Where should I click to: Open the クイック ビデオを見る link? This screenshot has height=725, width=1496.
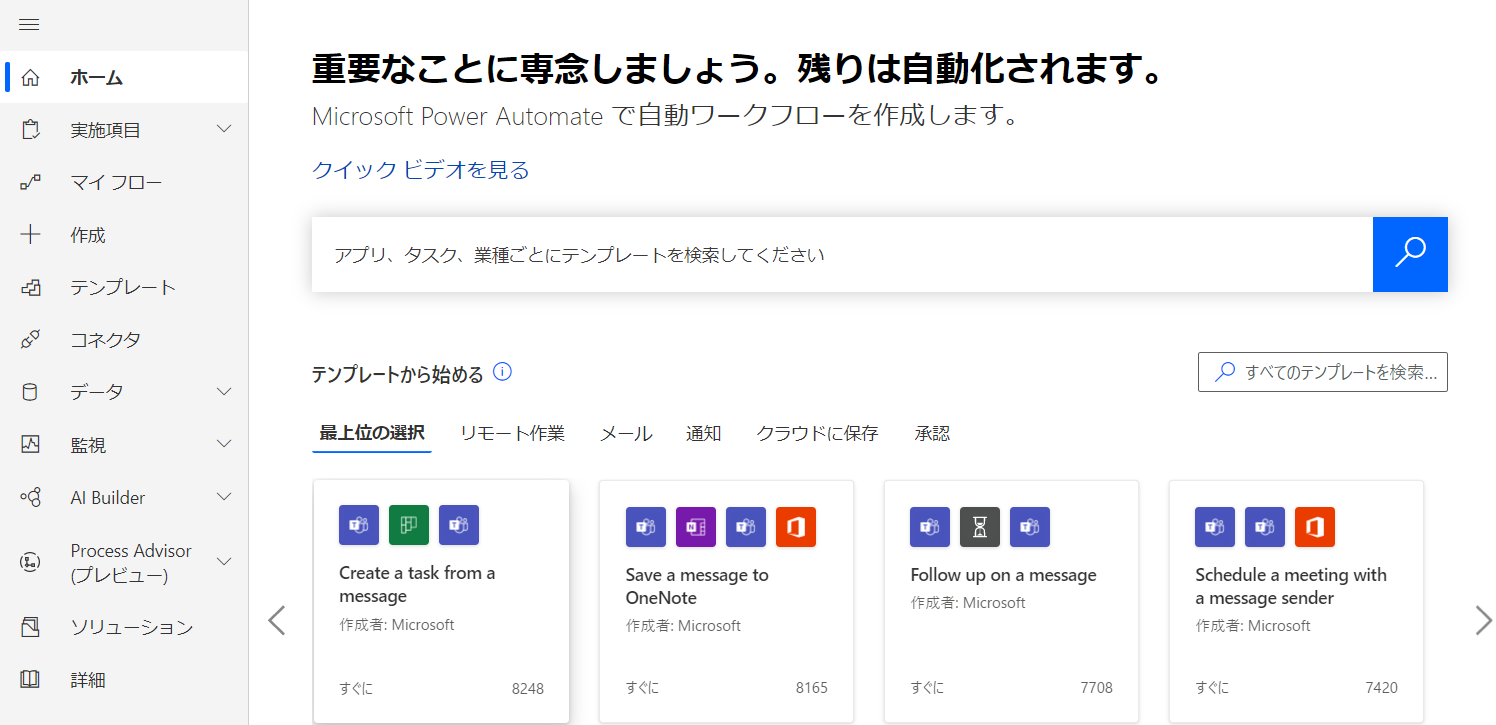(421, 170)
